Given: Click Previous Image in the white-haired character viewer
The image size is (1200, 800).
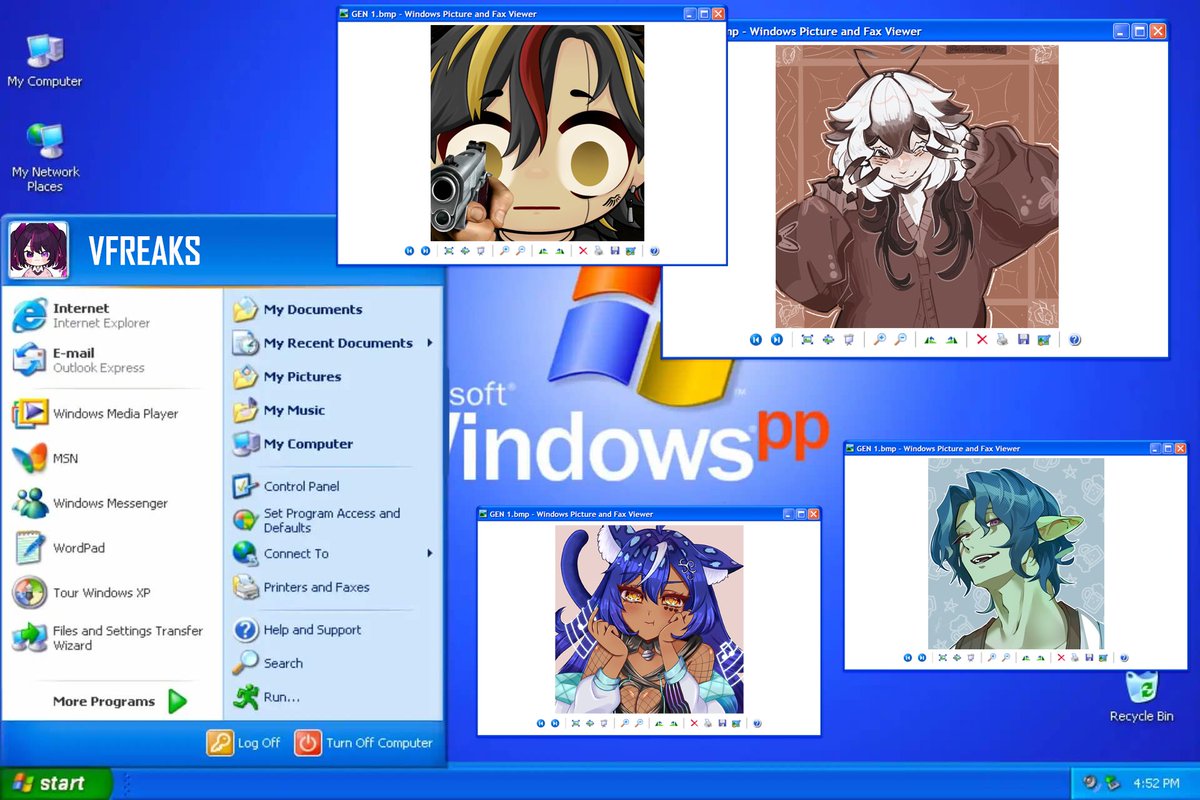Looking at the screenshot, I should (756, 340).
